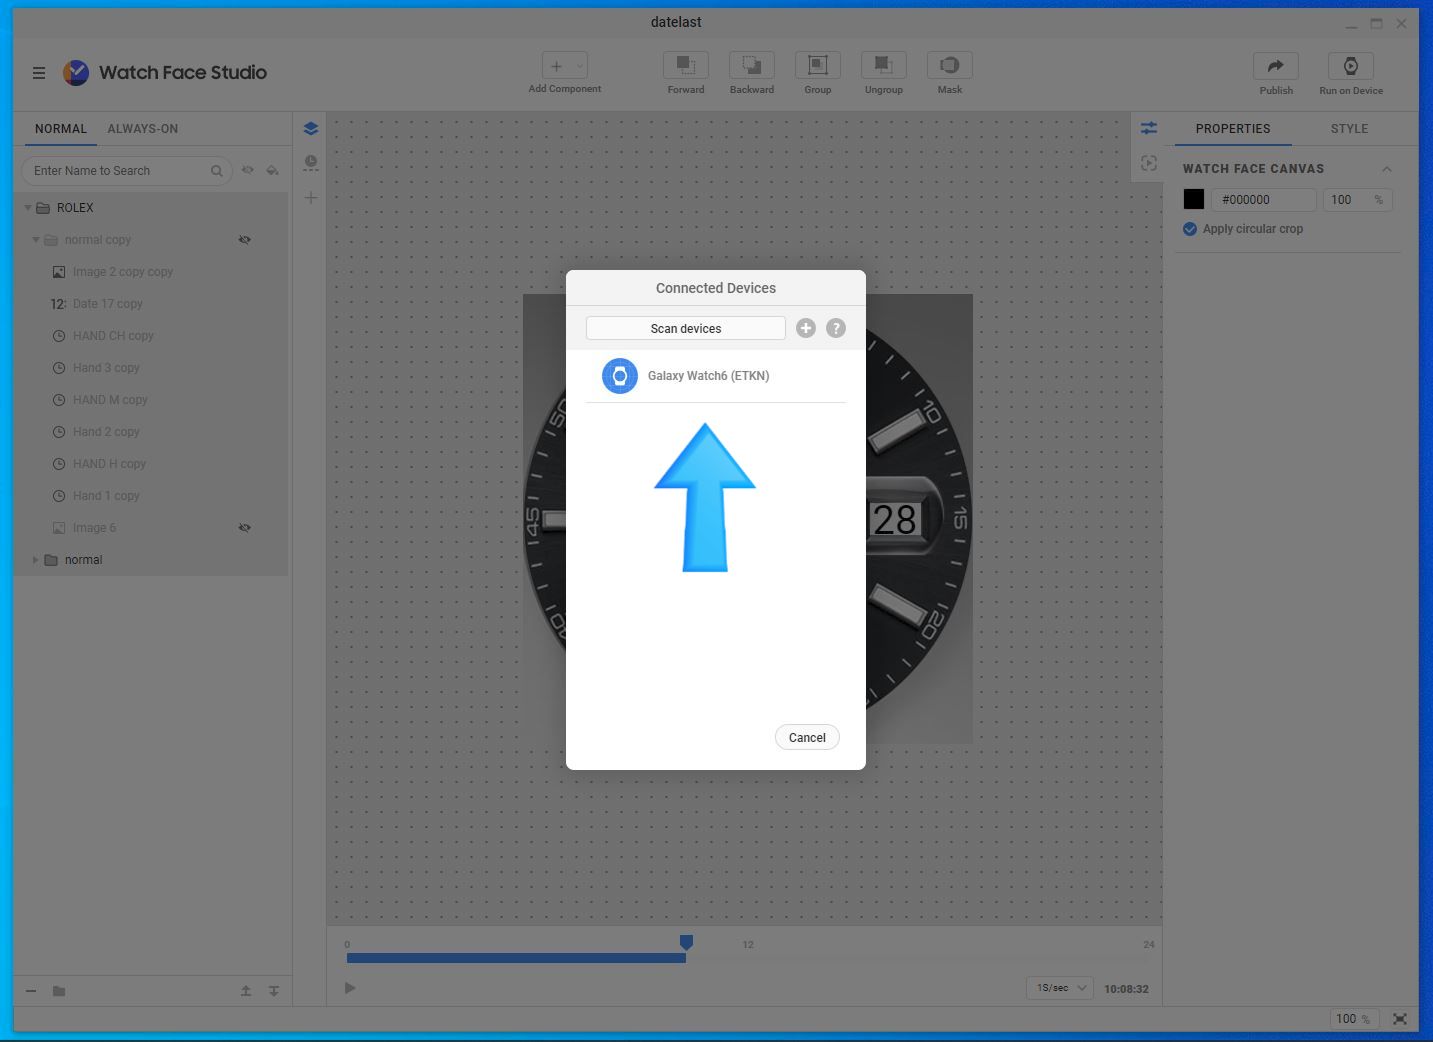This screenshot has width=1433, height=1042.
Task: Open the help question mark icon
Action: point(836,328)
